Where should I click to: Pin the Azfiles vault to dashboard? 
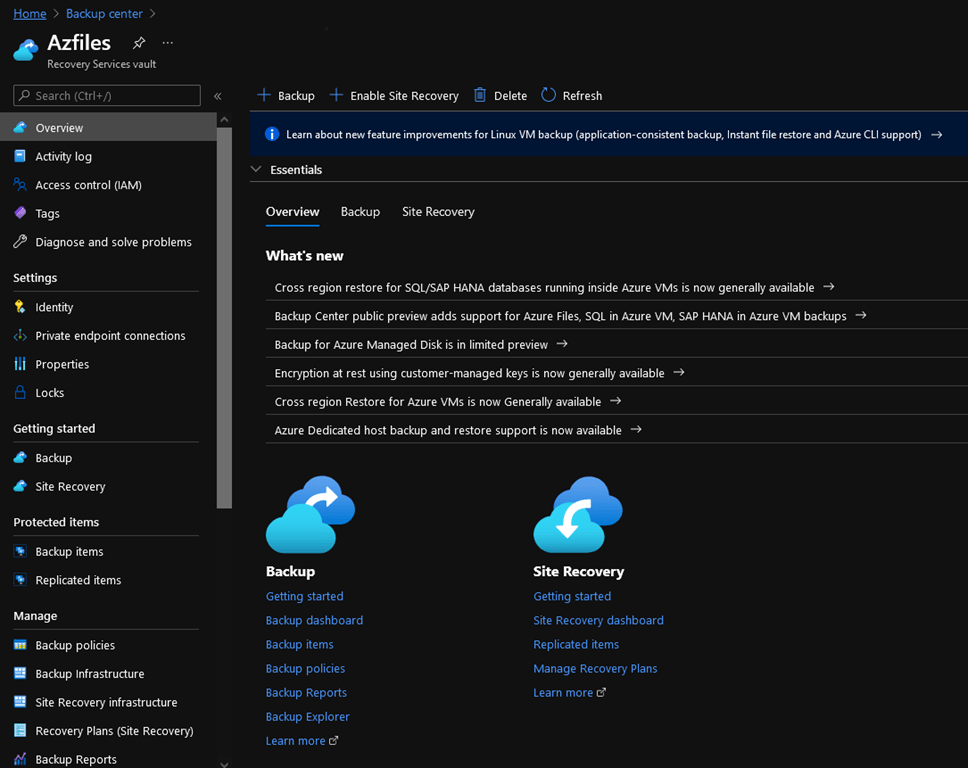[139, 43]
